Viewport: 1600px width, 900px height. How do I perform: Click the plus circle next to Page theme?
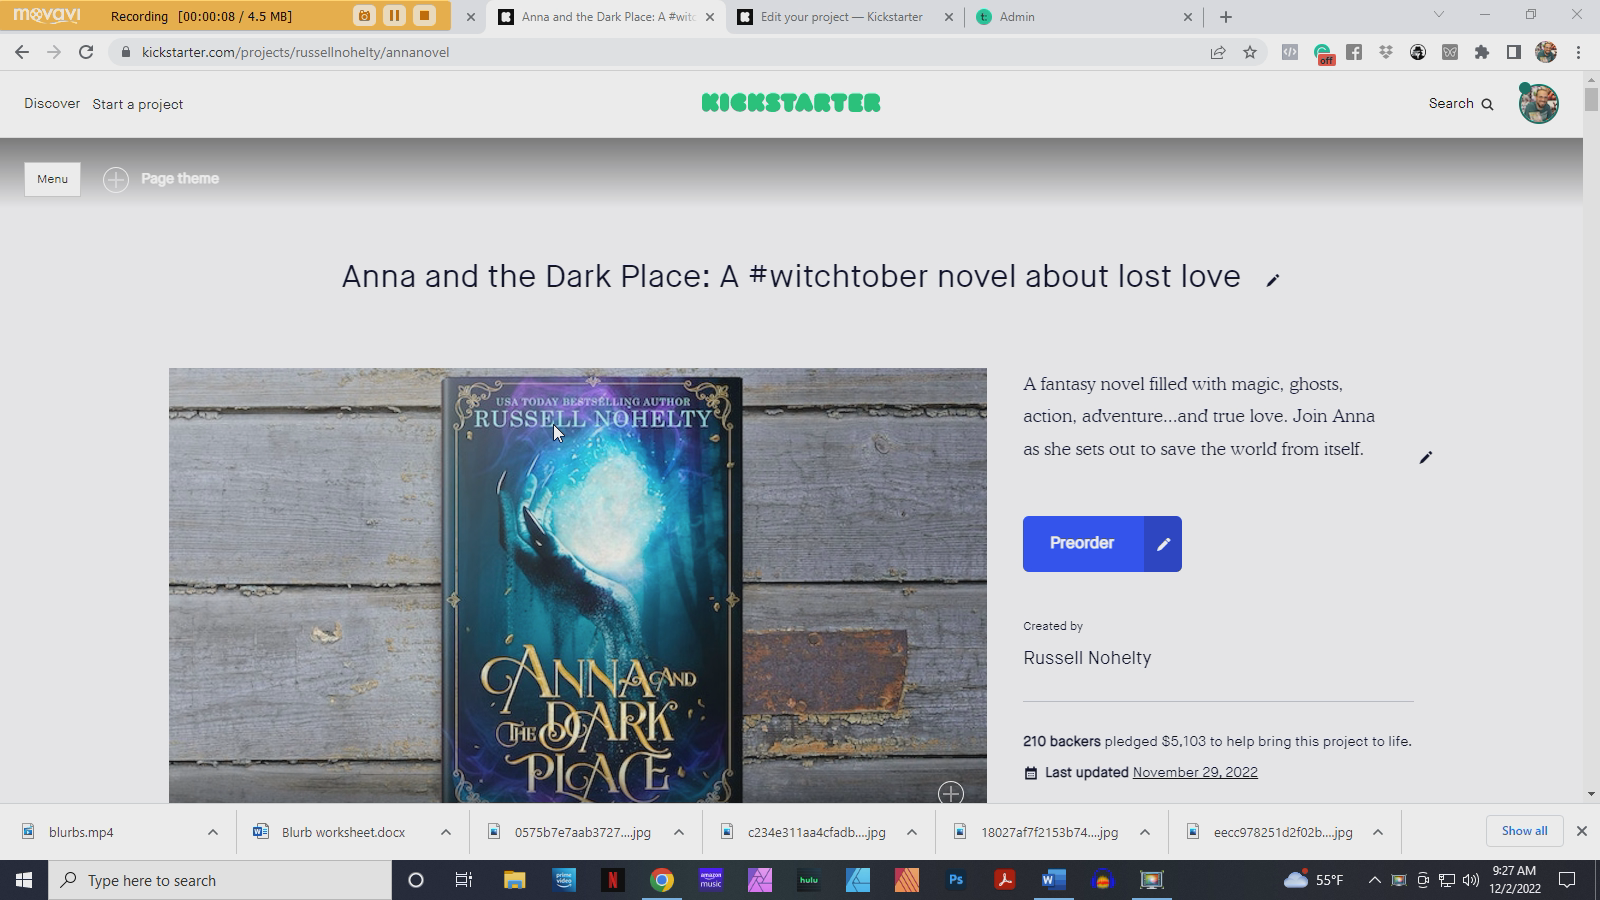tap(116, 179)
